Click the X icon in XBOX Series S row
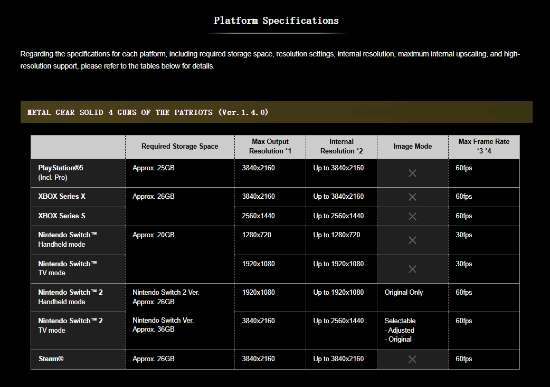The height and width of the screenshot is (387, 550). tap(412, 216)
